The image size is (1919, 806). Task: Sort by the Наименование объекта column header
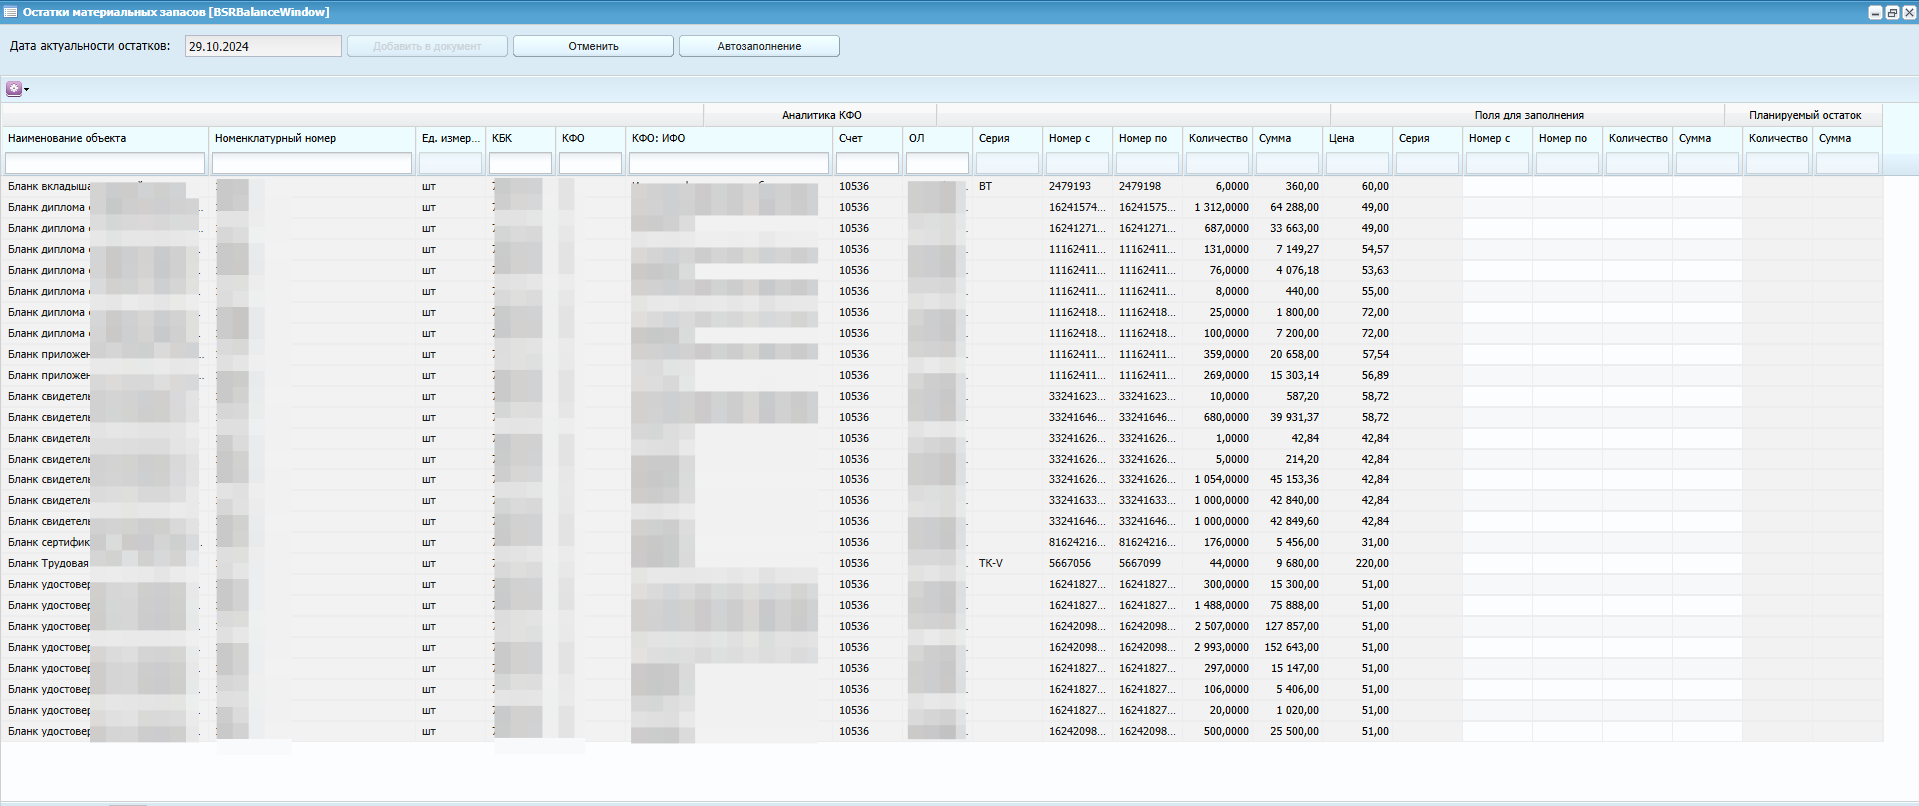coord(105,138)
